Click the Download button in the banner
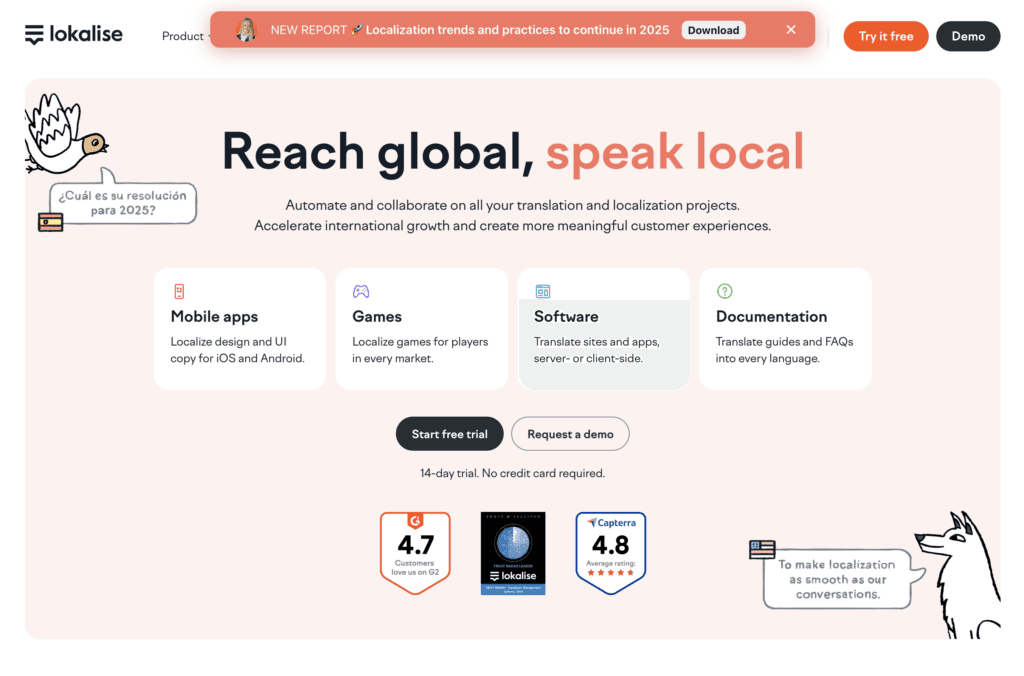The height and width of the screenshot is (676, 1024). pyautogui.click(x=712, y=30)
